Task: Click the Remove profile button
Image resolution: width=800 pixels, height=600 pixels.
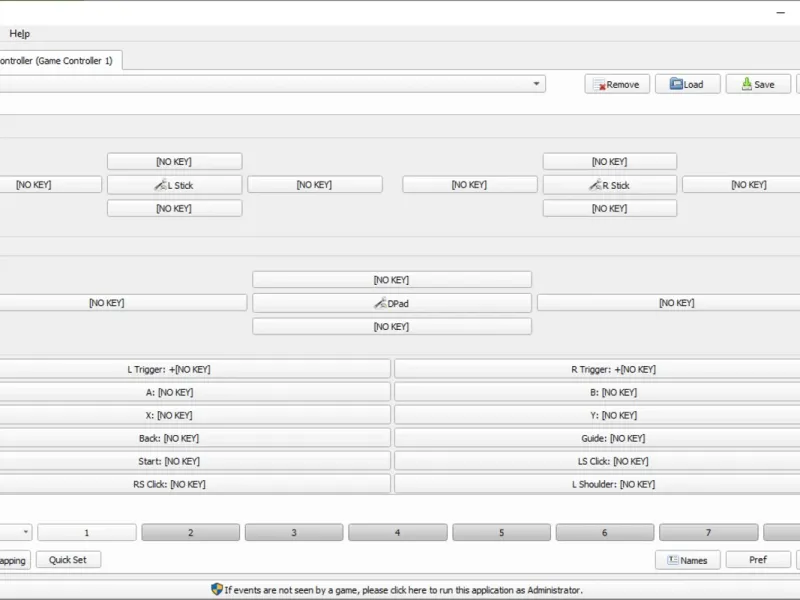Action: click(617, 84)
